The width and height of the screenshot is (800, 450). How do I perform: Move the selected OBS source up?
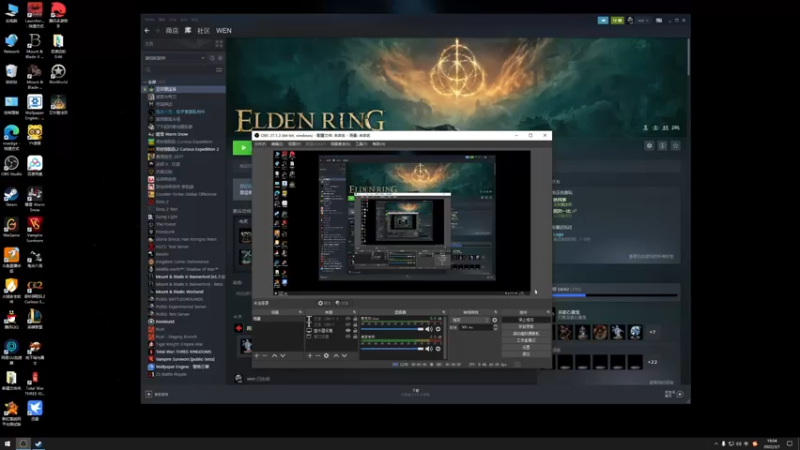click(x=336, y=356)
